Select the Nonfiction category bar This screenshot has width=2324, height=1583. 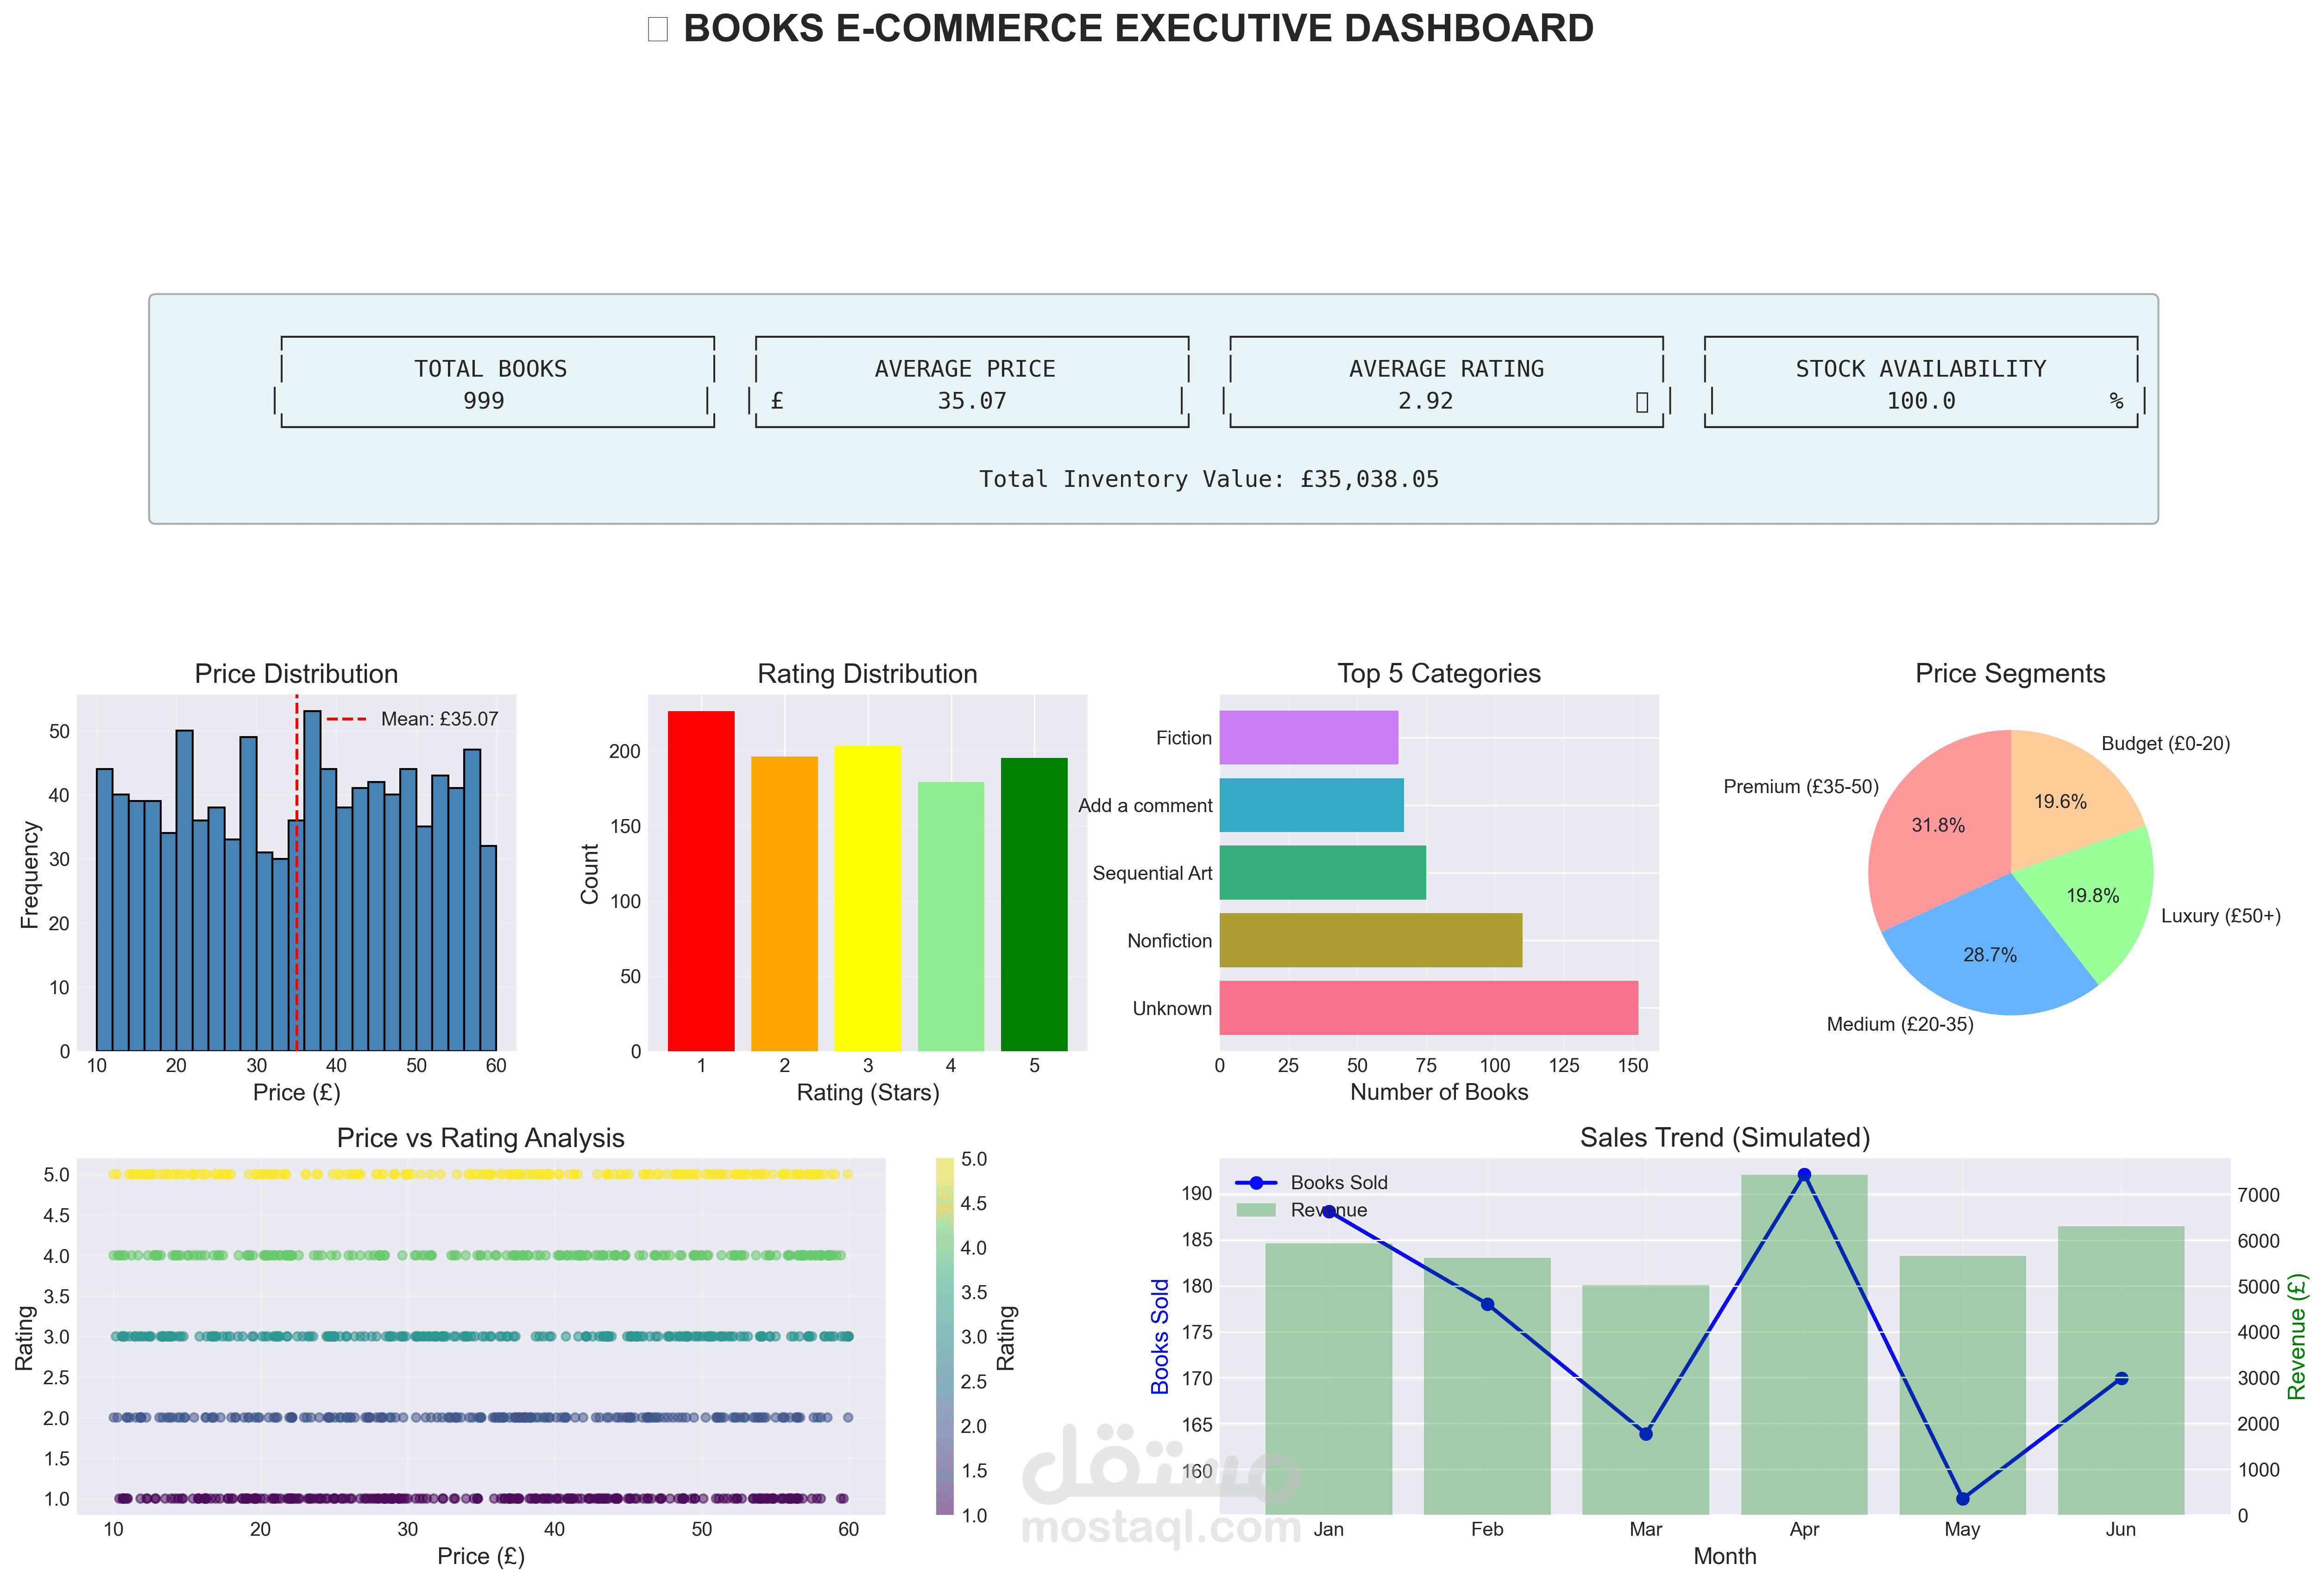(x=1370, y=940)
